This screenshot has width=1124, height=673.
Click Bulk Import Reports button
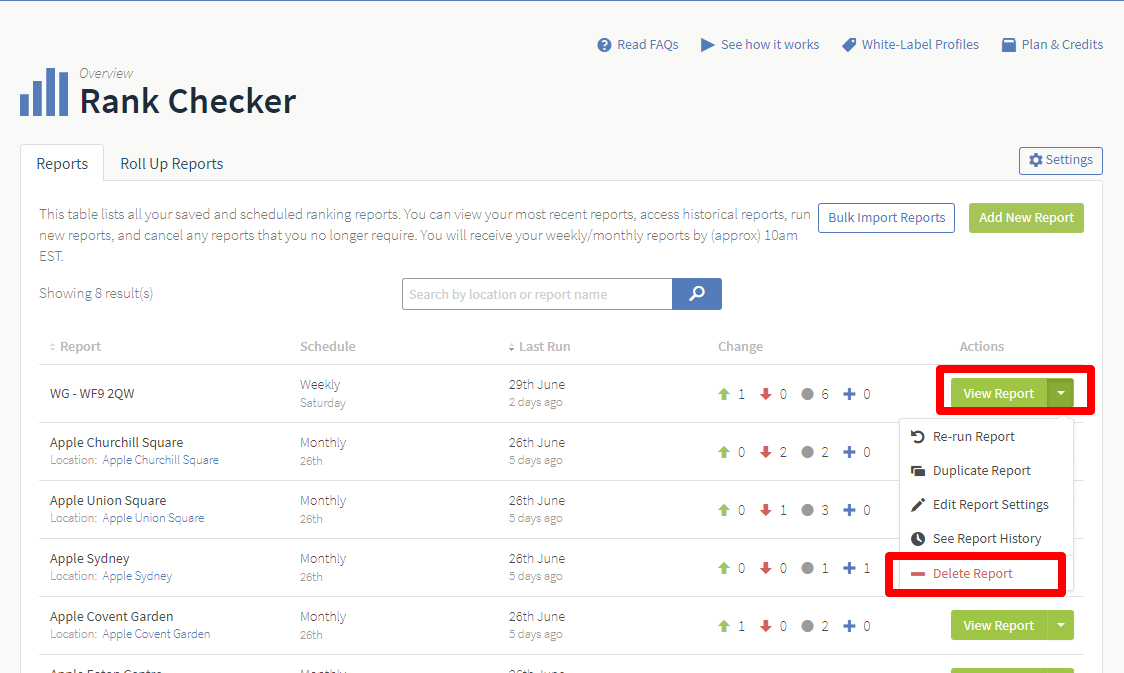click(886, 218)
